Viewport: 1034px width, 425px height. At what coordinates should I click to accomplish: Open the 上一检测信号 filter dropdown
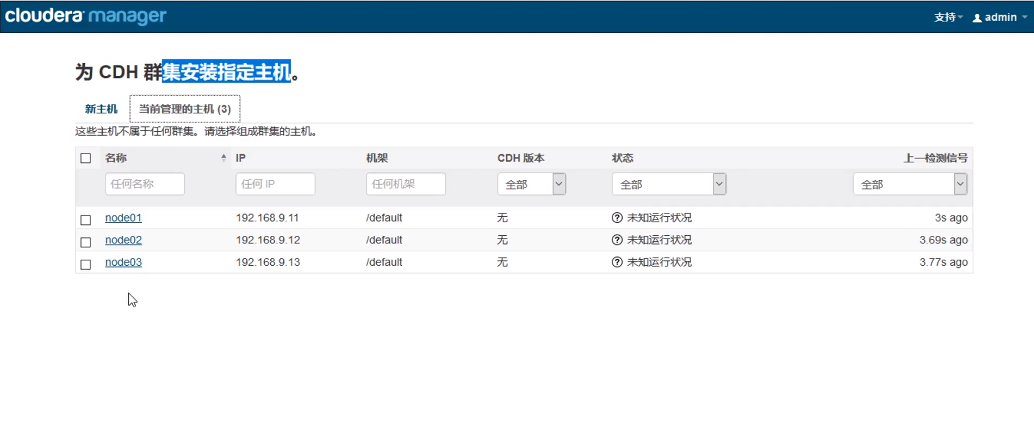click(x=910, y=185)
